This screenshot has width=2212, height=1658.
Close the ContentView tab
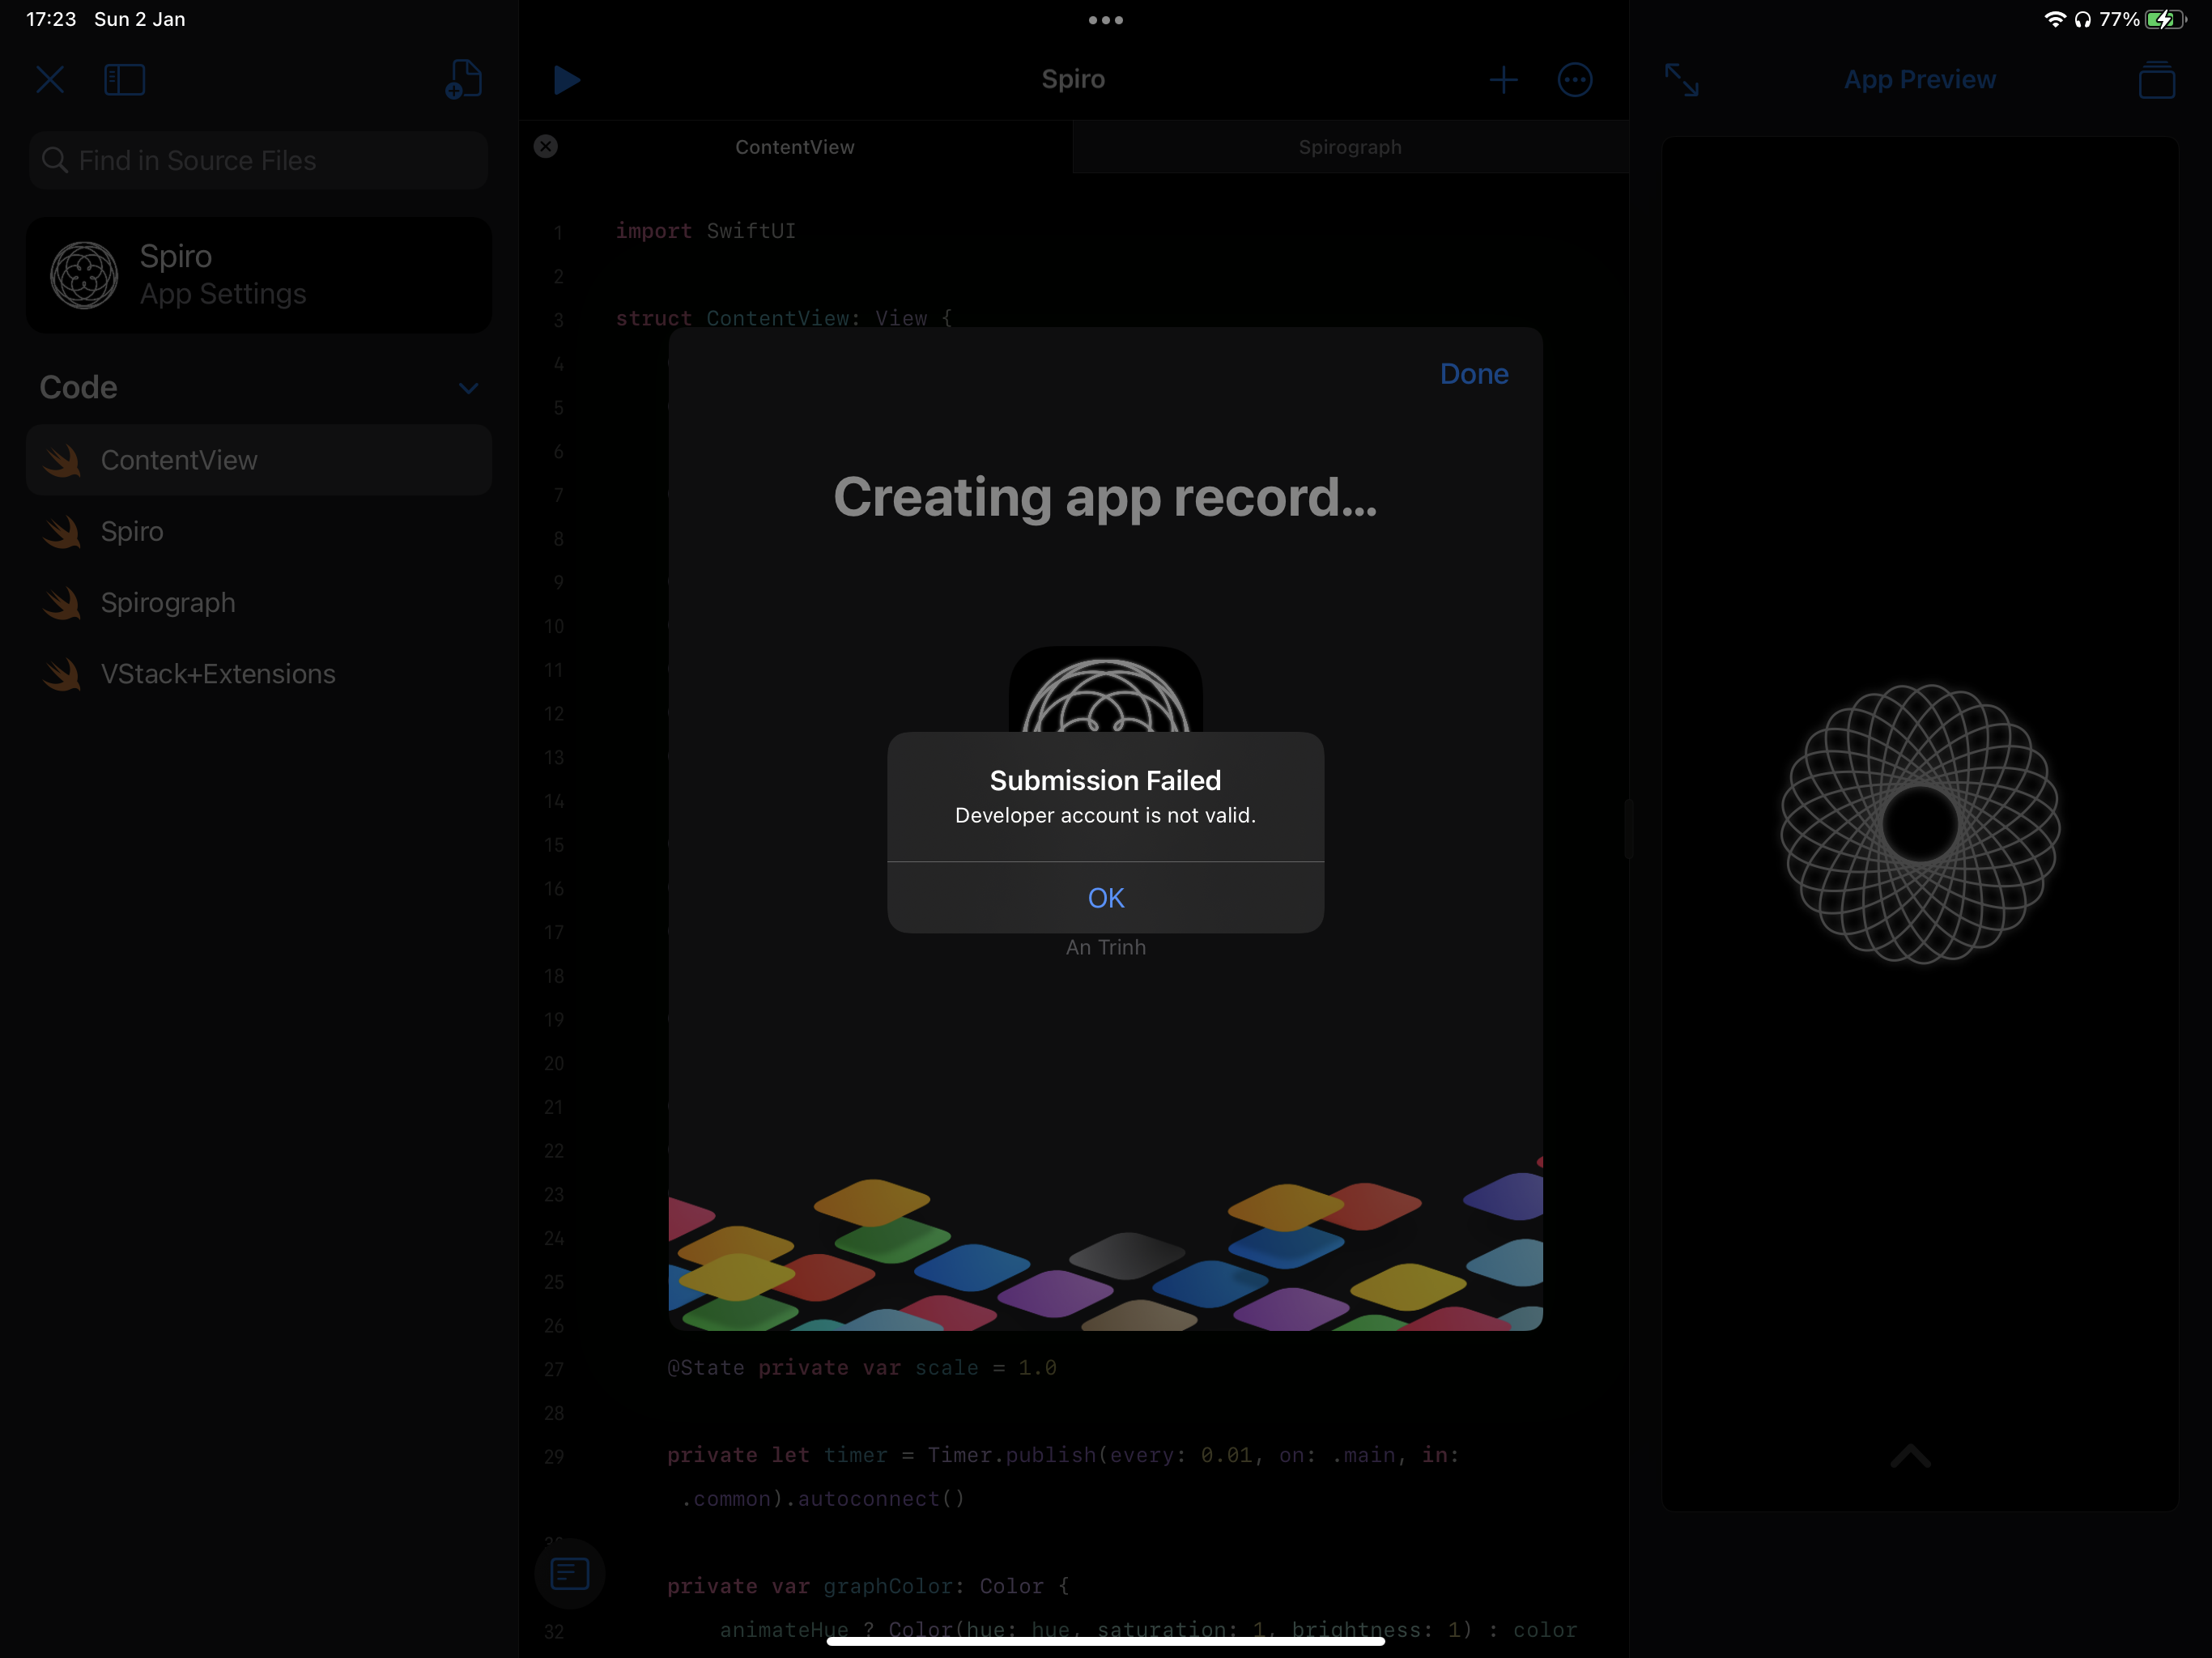point(546,147)
